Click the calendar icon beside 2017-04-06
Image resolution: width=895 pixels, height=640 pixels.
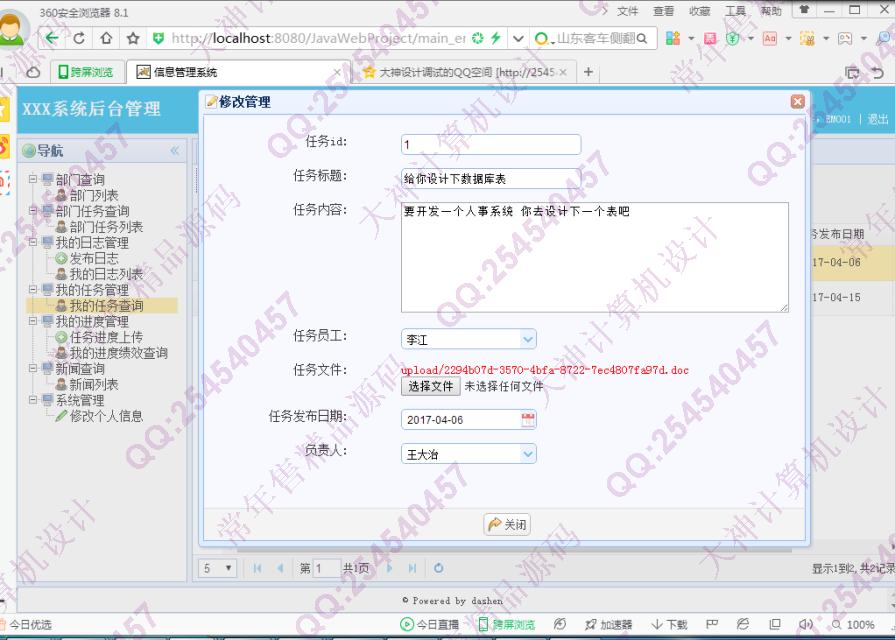(528, 420)
